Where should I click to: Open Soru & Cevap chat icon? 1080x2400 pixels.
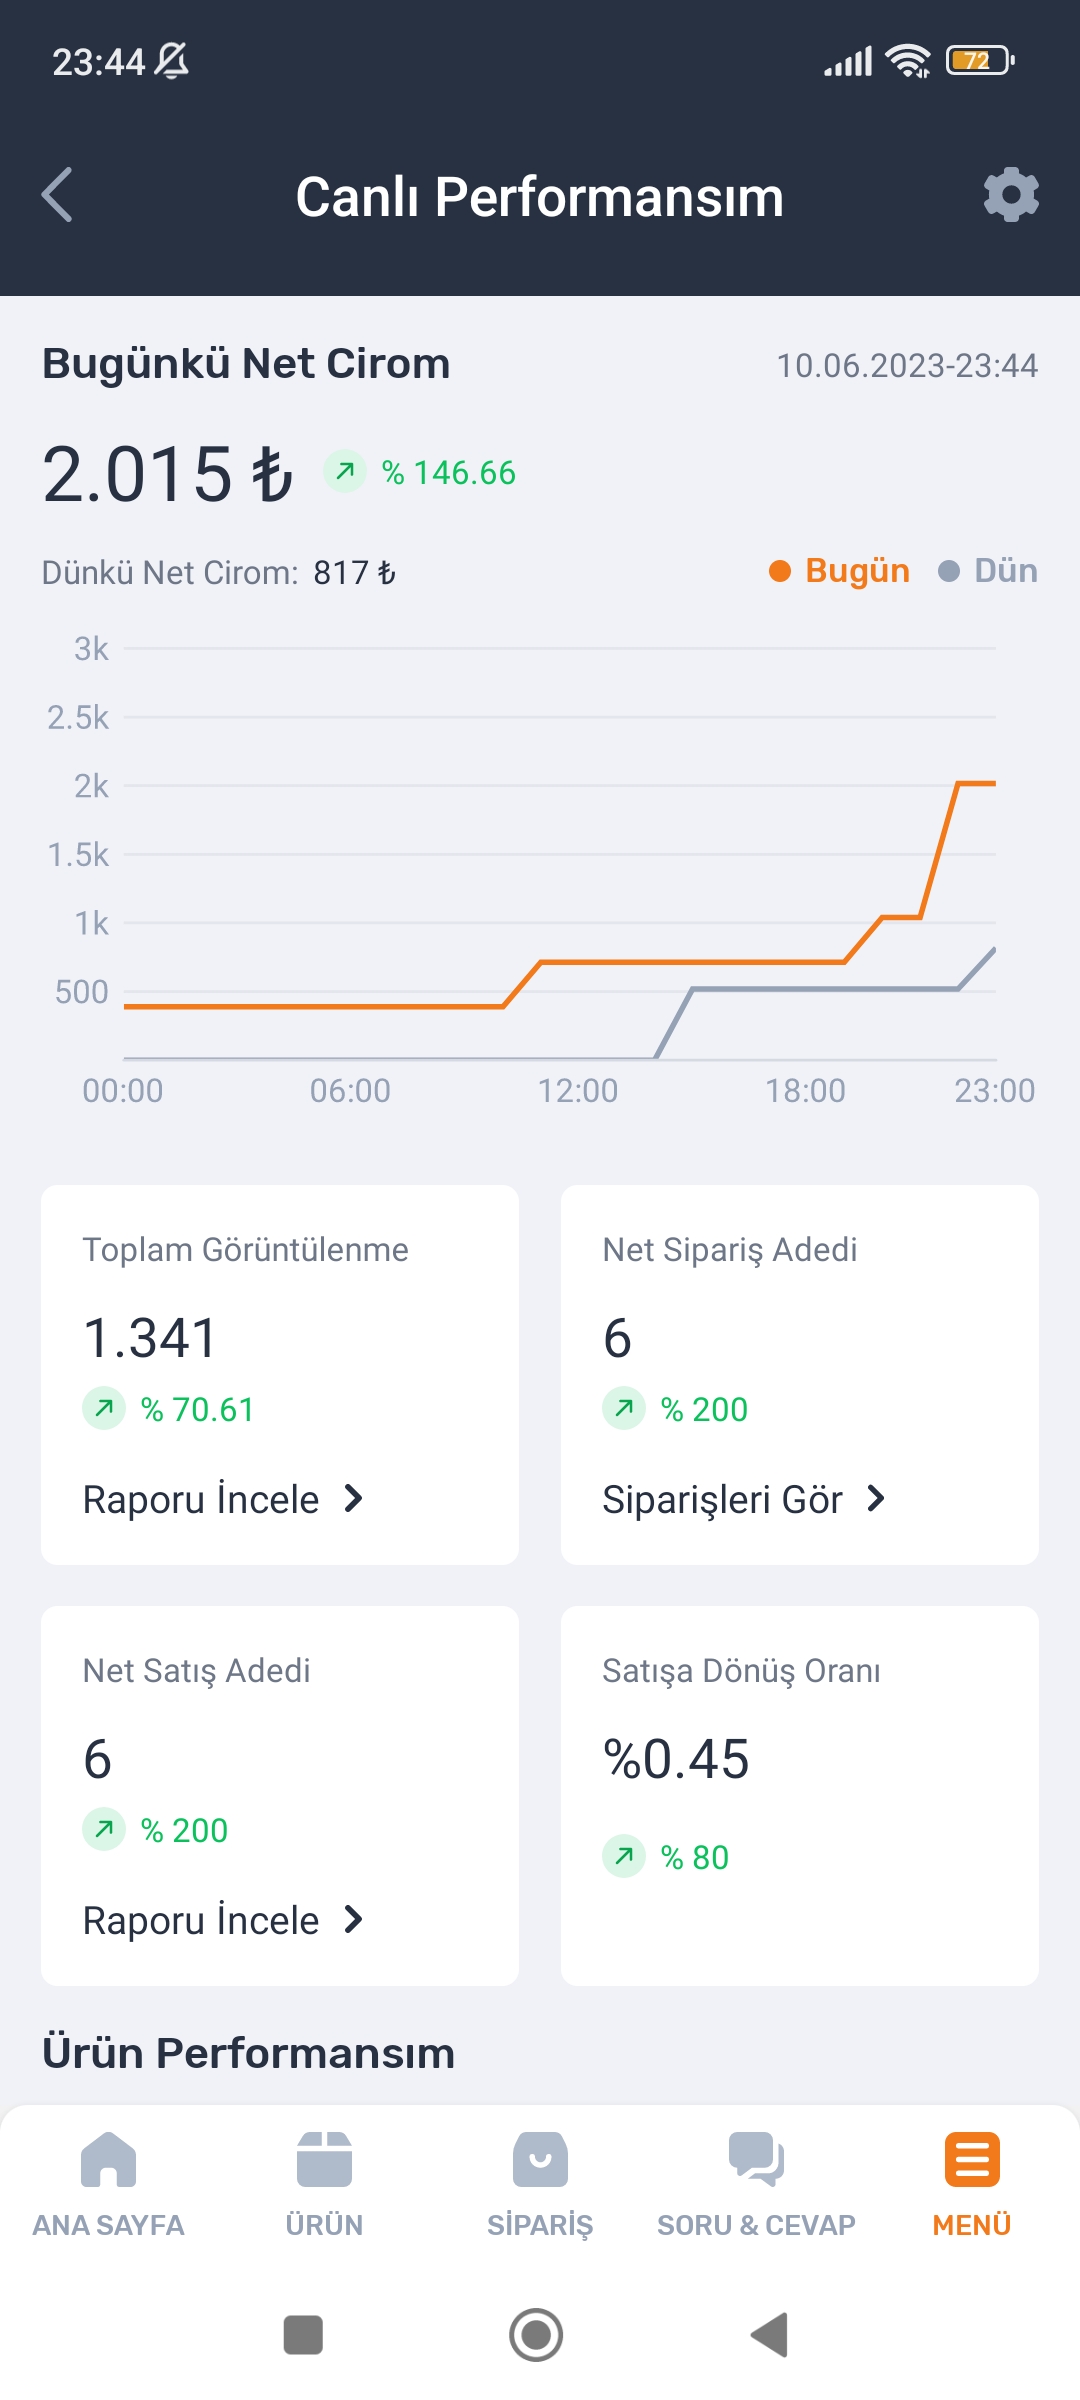(756, 2159)
